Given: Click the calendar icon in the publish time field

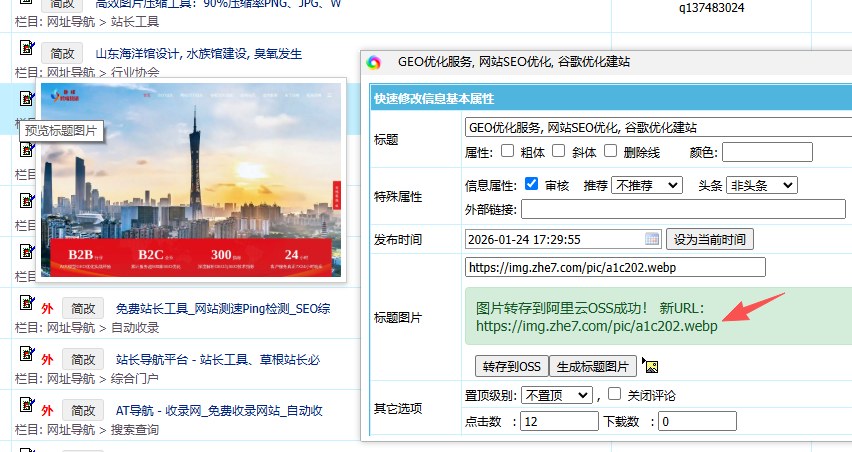Looking at the screenshot, I should point(652,239).
